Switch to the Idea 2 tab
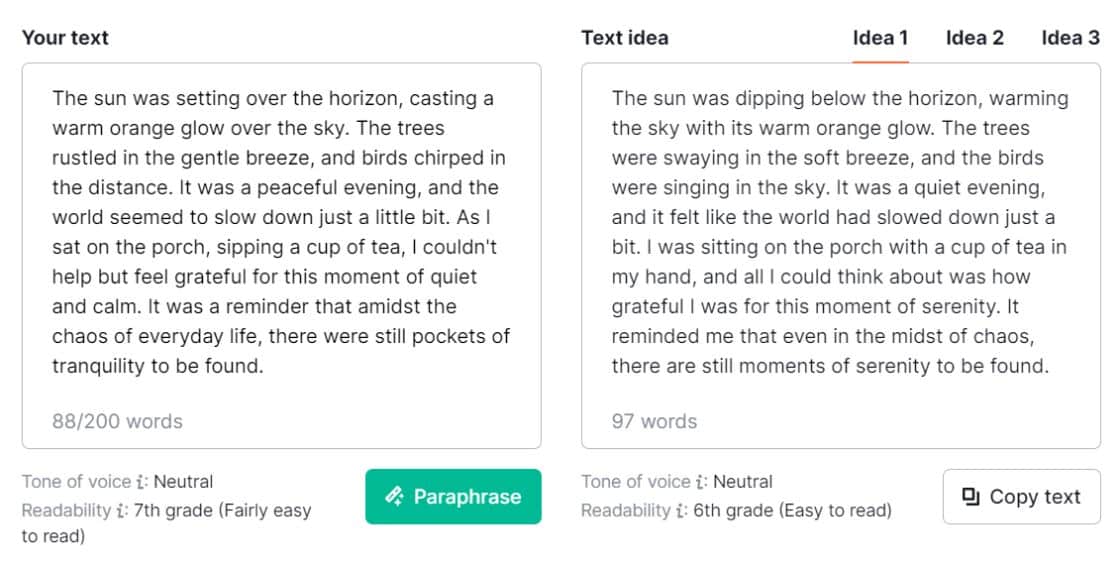The width and height of the screenshot is (1113, 561). point(974,38)
